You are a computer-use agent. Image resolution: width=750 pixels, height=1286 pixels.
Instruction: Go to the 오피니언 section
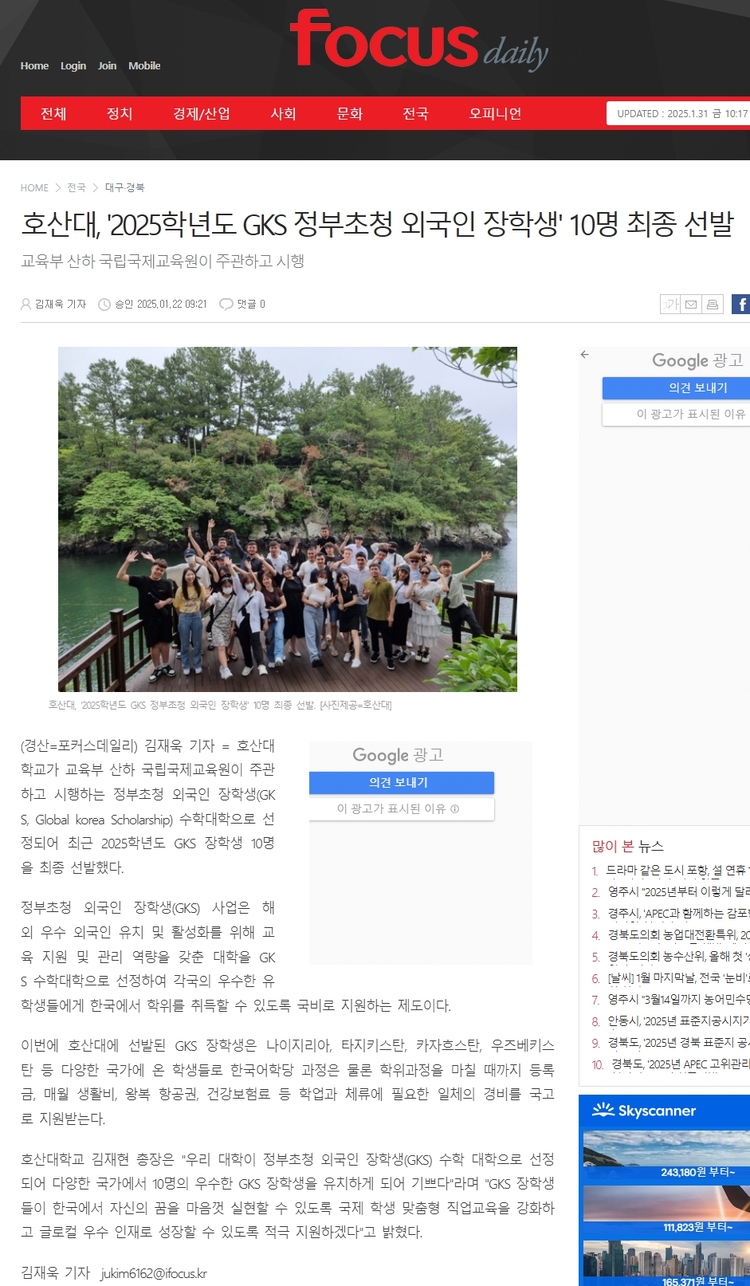coord(495,114)
